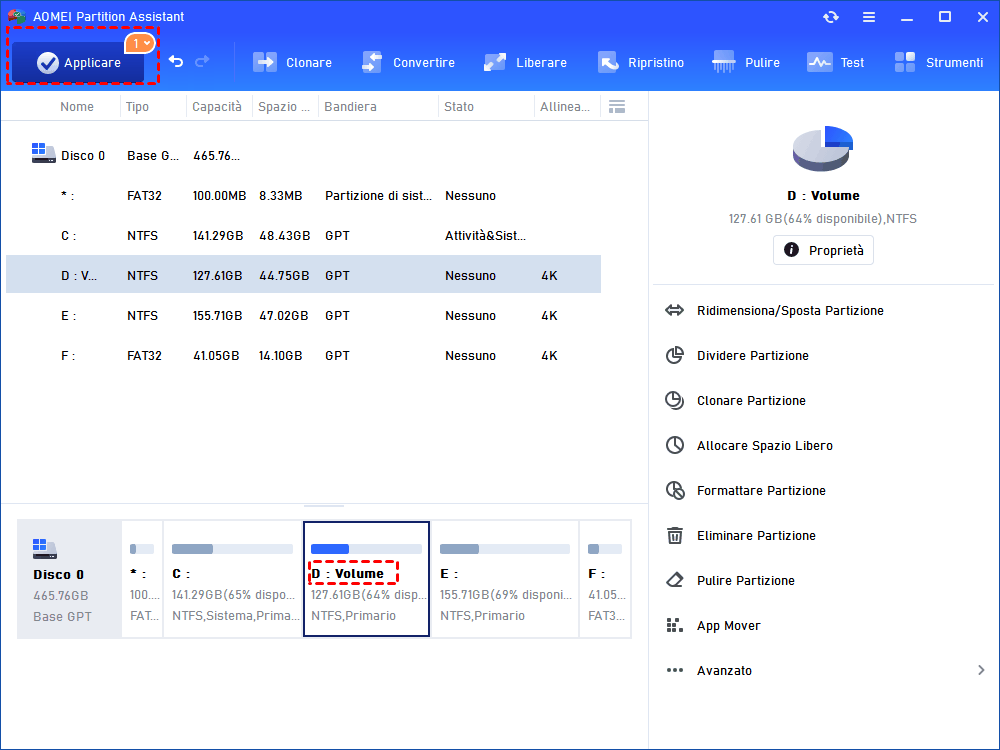
Task: Toggle column view settings icon
Action: coord(617,107)
